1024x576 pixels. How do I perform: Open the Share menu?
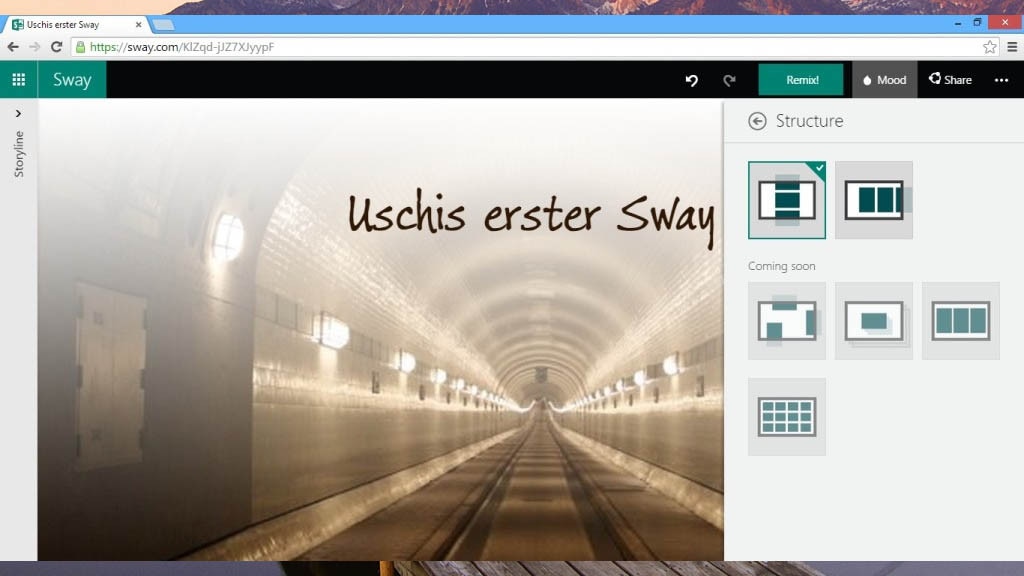click(950, 80)
